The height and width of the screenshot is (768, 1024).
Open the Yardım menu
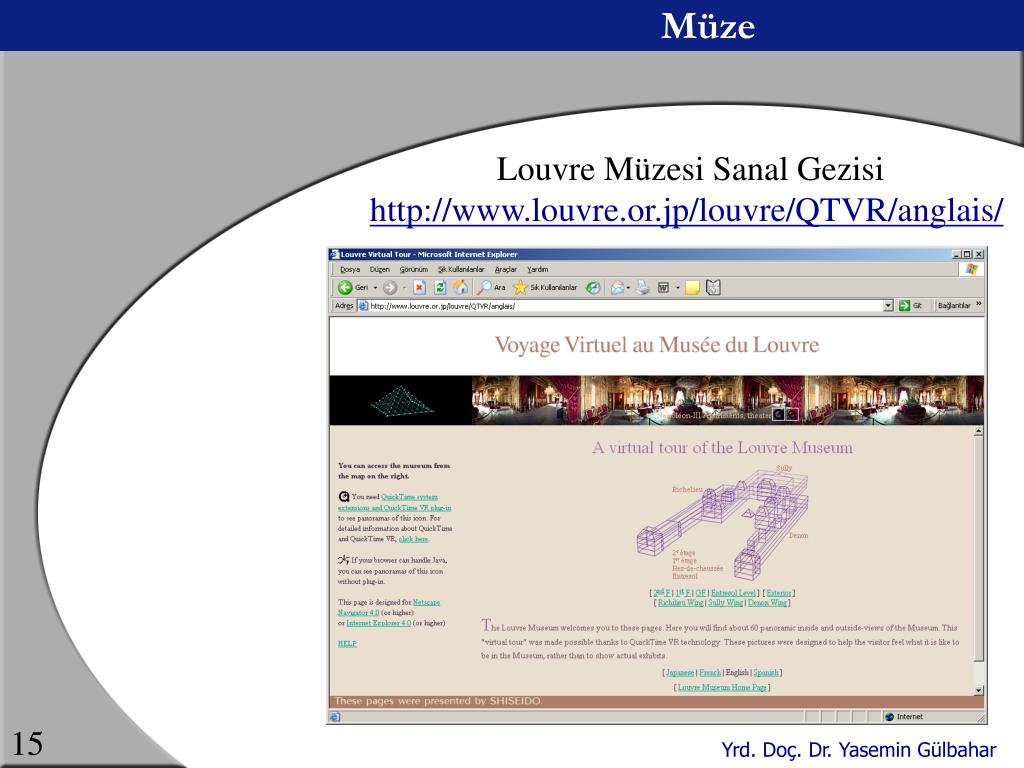pos(537,269)
